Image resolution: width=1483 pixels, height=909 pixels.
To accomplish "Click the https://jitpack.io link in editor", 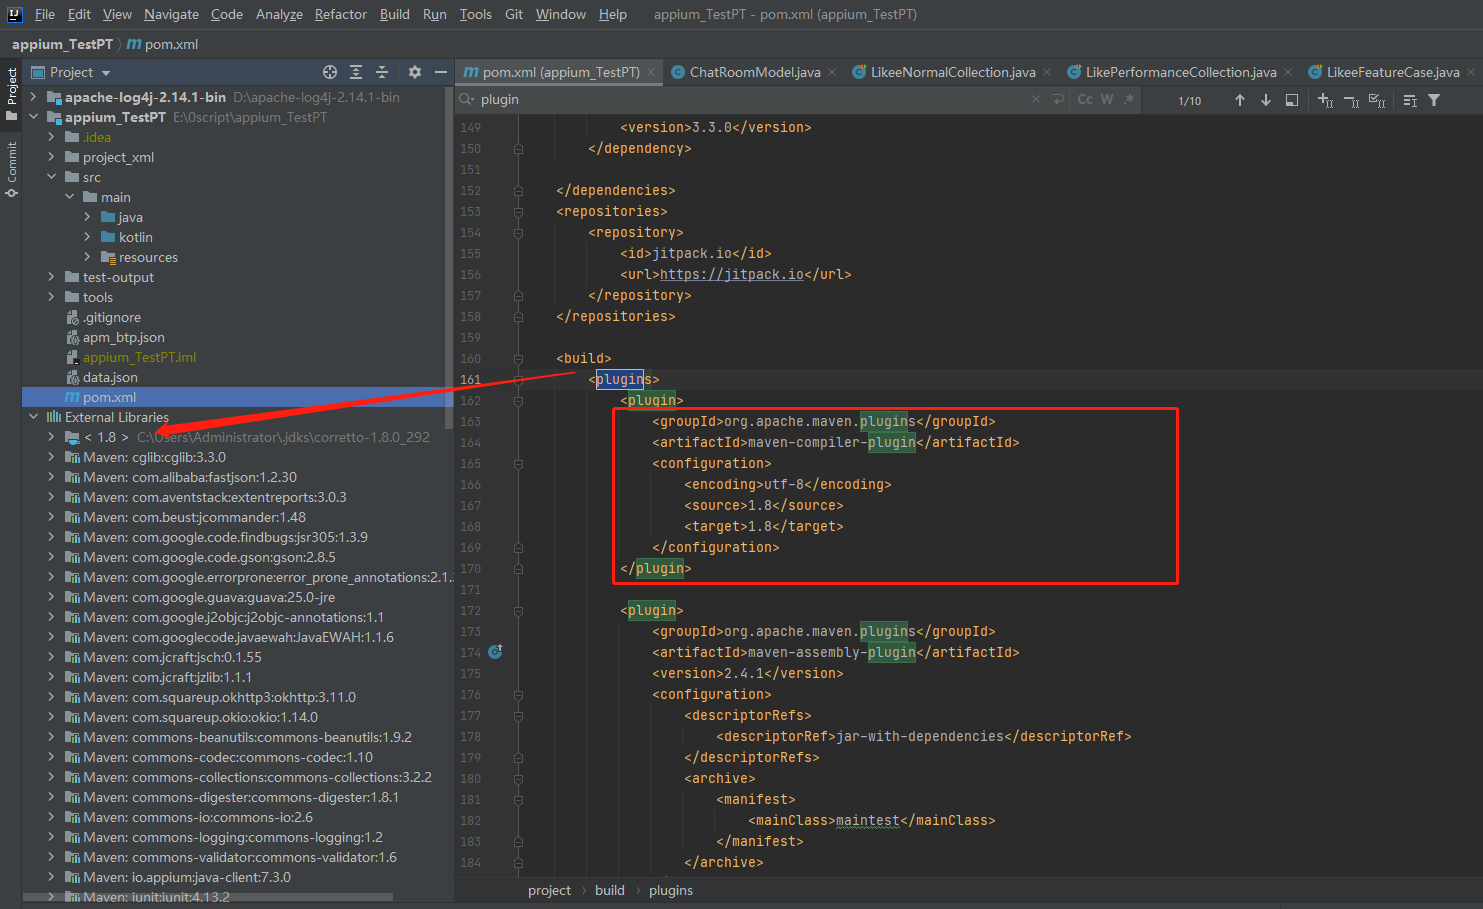I will pos(732,274).
